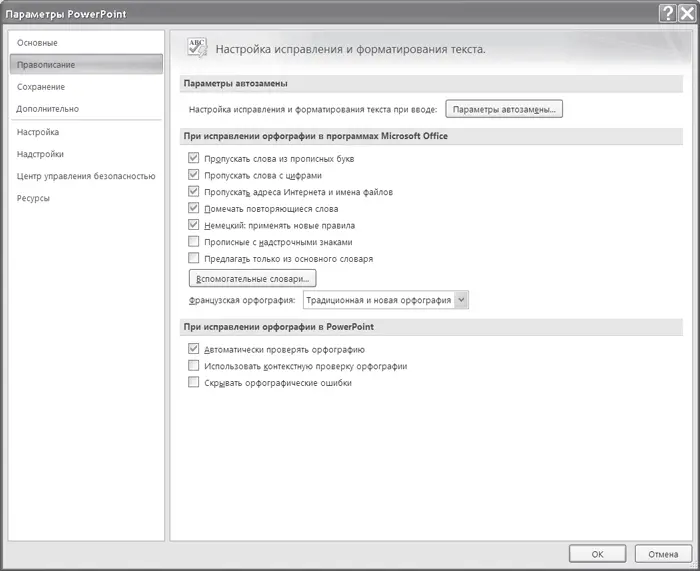Viewport: 700px width, 571px height.
Task: Select the Ресурсы category
Action: (x=33, y=198)
